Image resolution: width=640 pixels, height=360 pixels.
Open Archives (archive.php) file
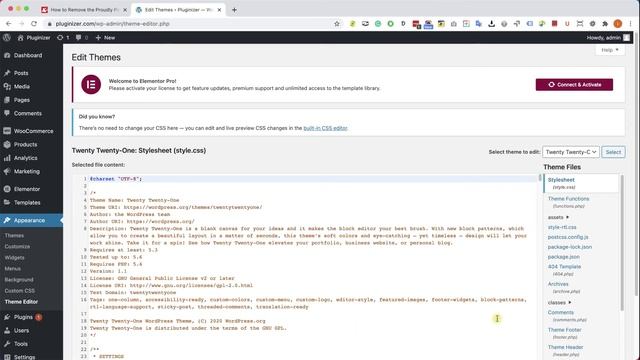tap(564, 287)
